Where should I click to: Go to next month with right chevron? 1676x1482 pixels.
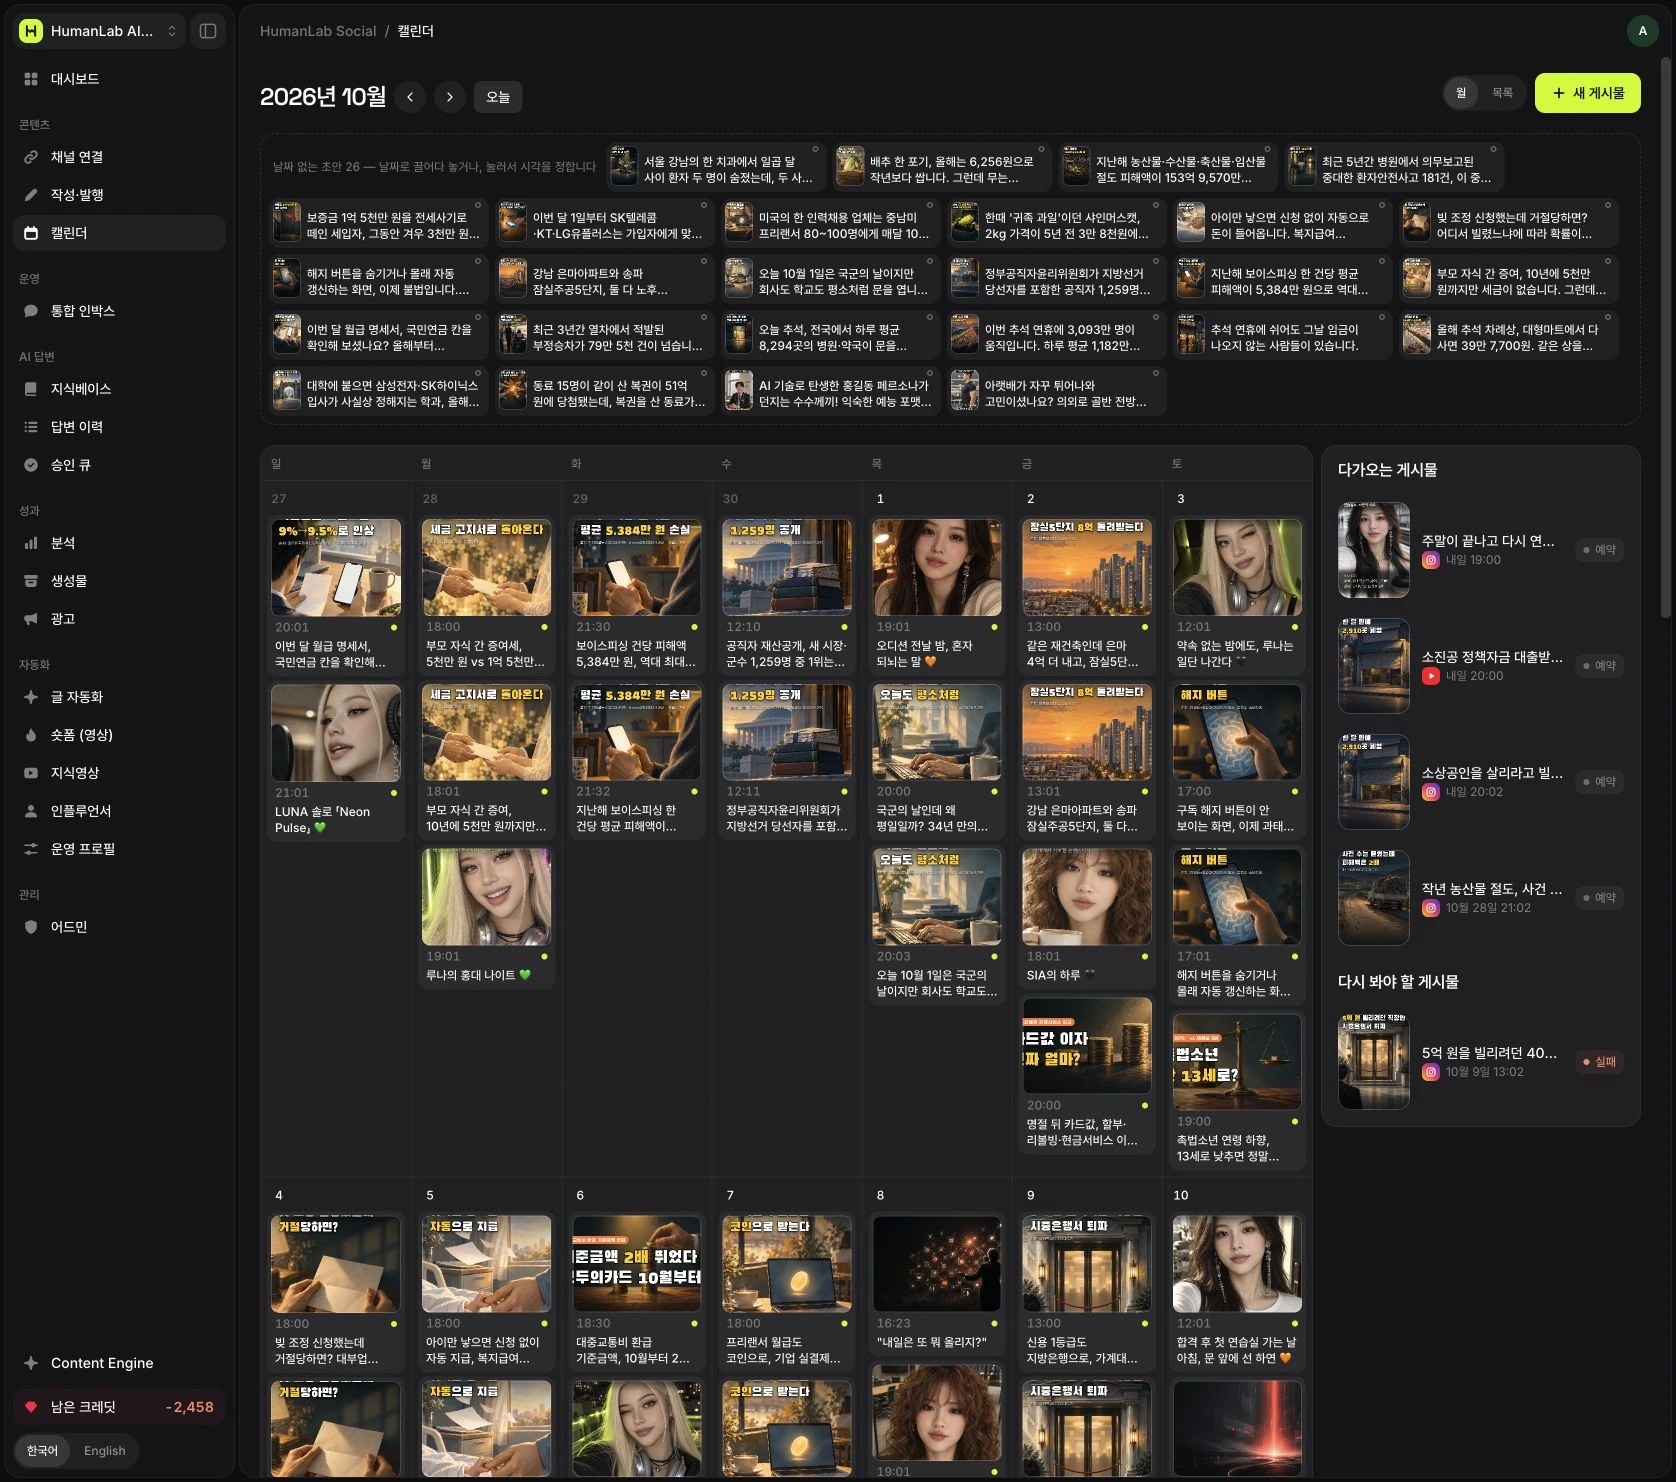tap(450, 97)
